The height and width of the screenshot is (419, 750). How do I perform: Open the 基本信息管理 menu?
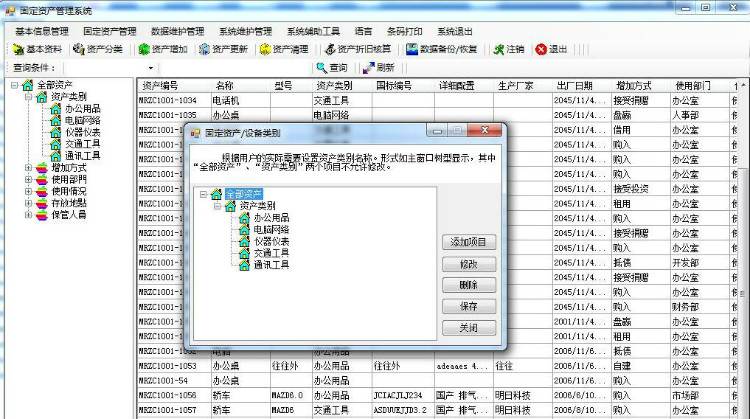click(x=42, y=32)
